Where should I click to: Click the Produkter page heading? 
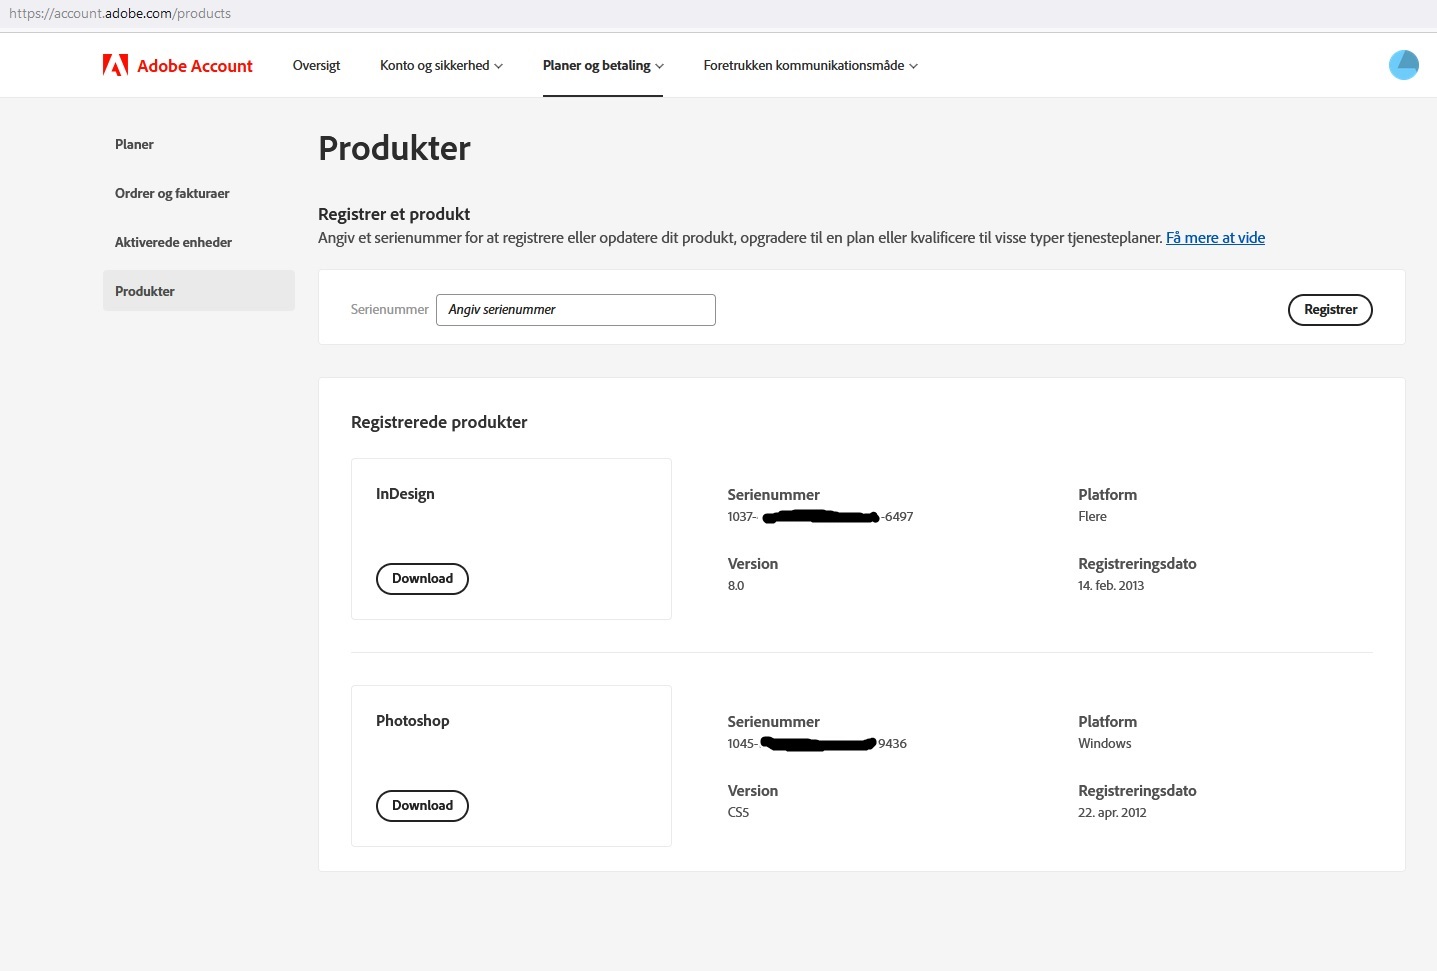pyautogui.click(x=394, y=148)
